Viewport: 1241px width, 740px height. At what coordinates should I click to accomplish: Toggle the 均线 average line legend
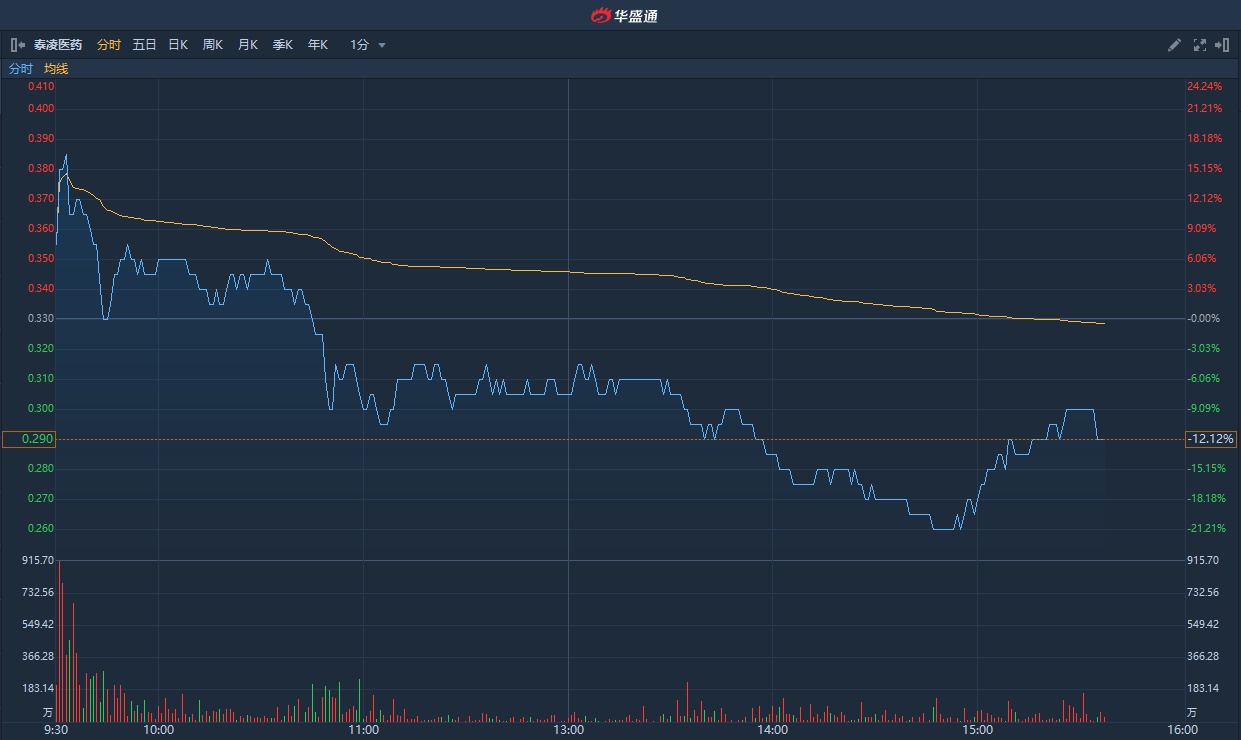click(56, 69)
